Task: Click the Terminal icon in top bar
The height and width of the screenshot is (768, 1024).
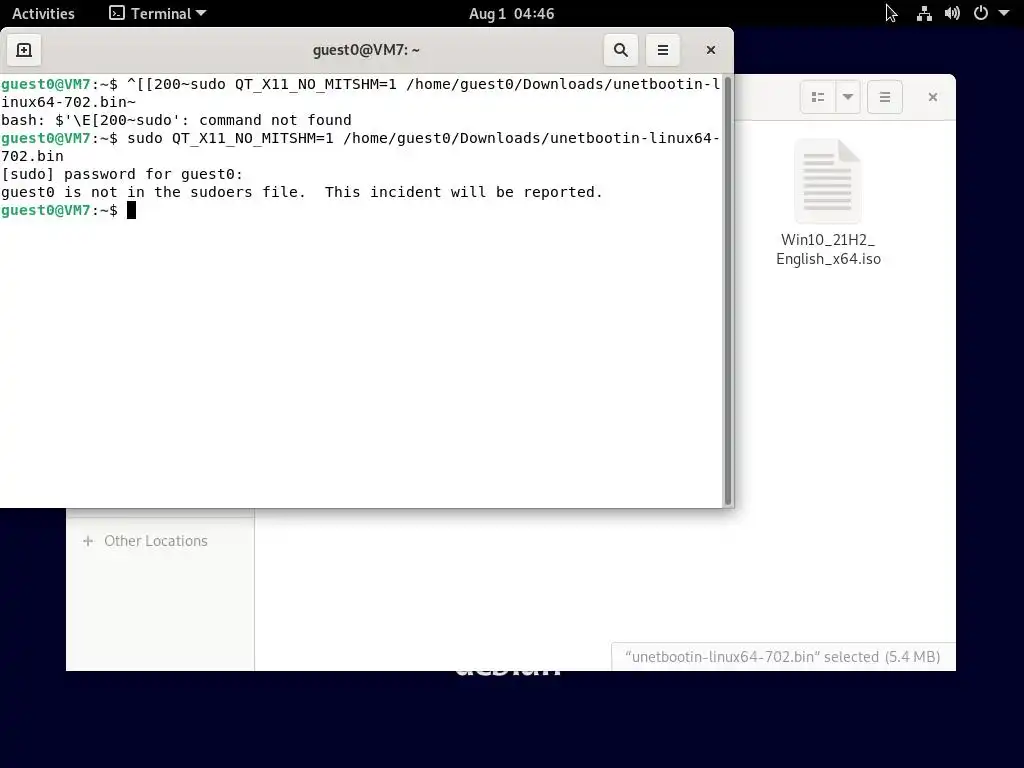Action: [116, 14]
